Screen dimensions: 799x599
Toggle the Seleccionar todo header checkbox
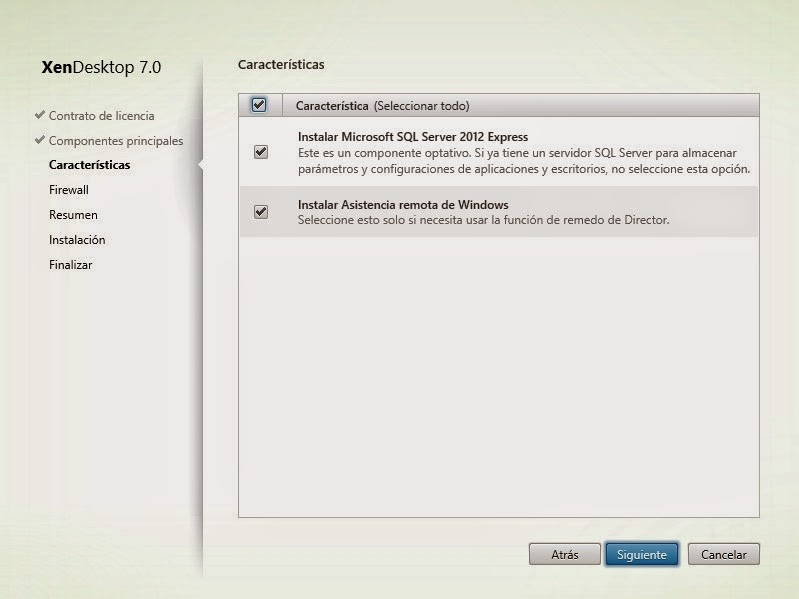(259, 105)
